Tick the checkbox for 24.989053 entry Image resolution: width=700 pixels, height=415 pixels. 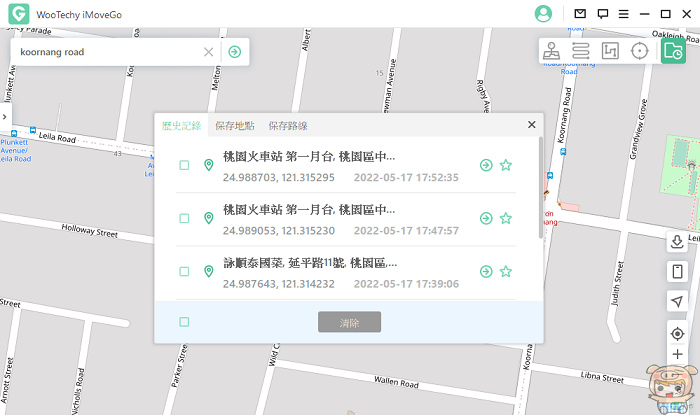[x=184, y=218]
